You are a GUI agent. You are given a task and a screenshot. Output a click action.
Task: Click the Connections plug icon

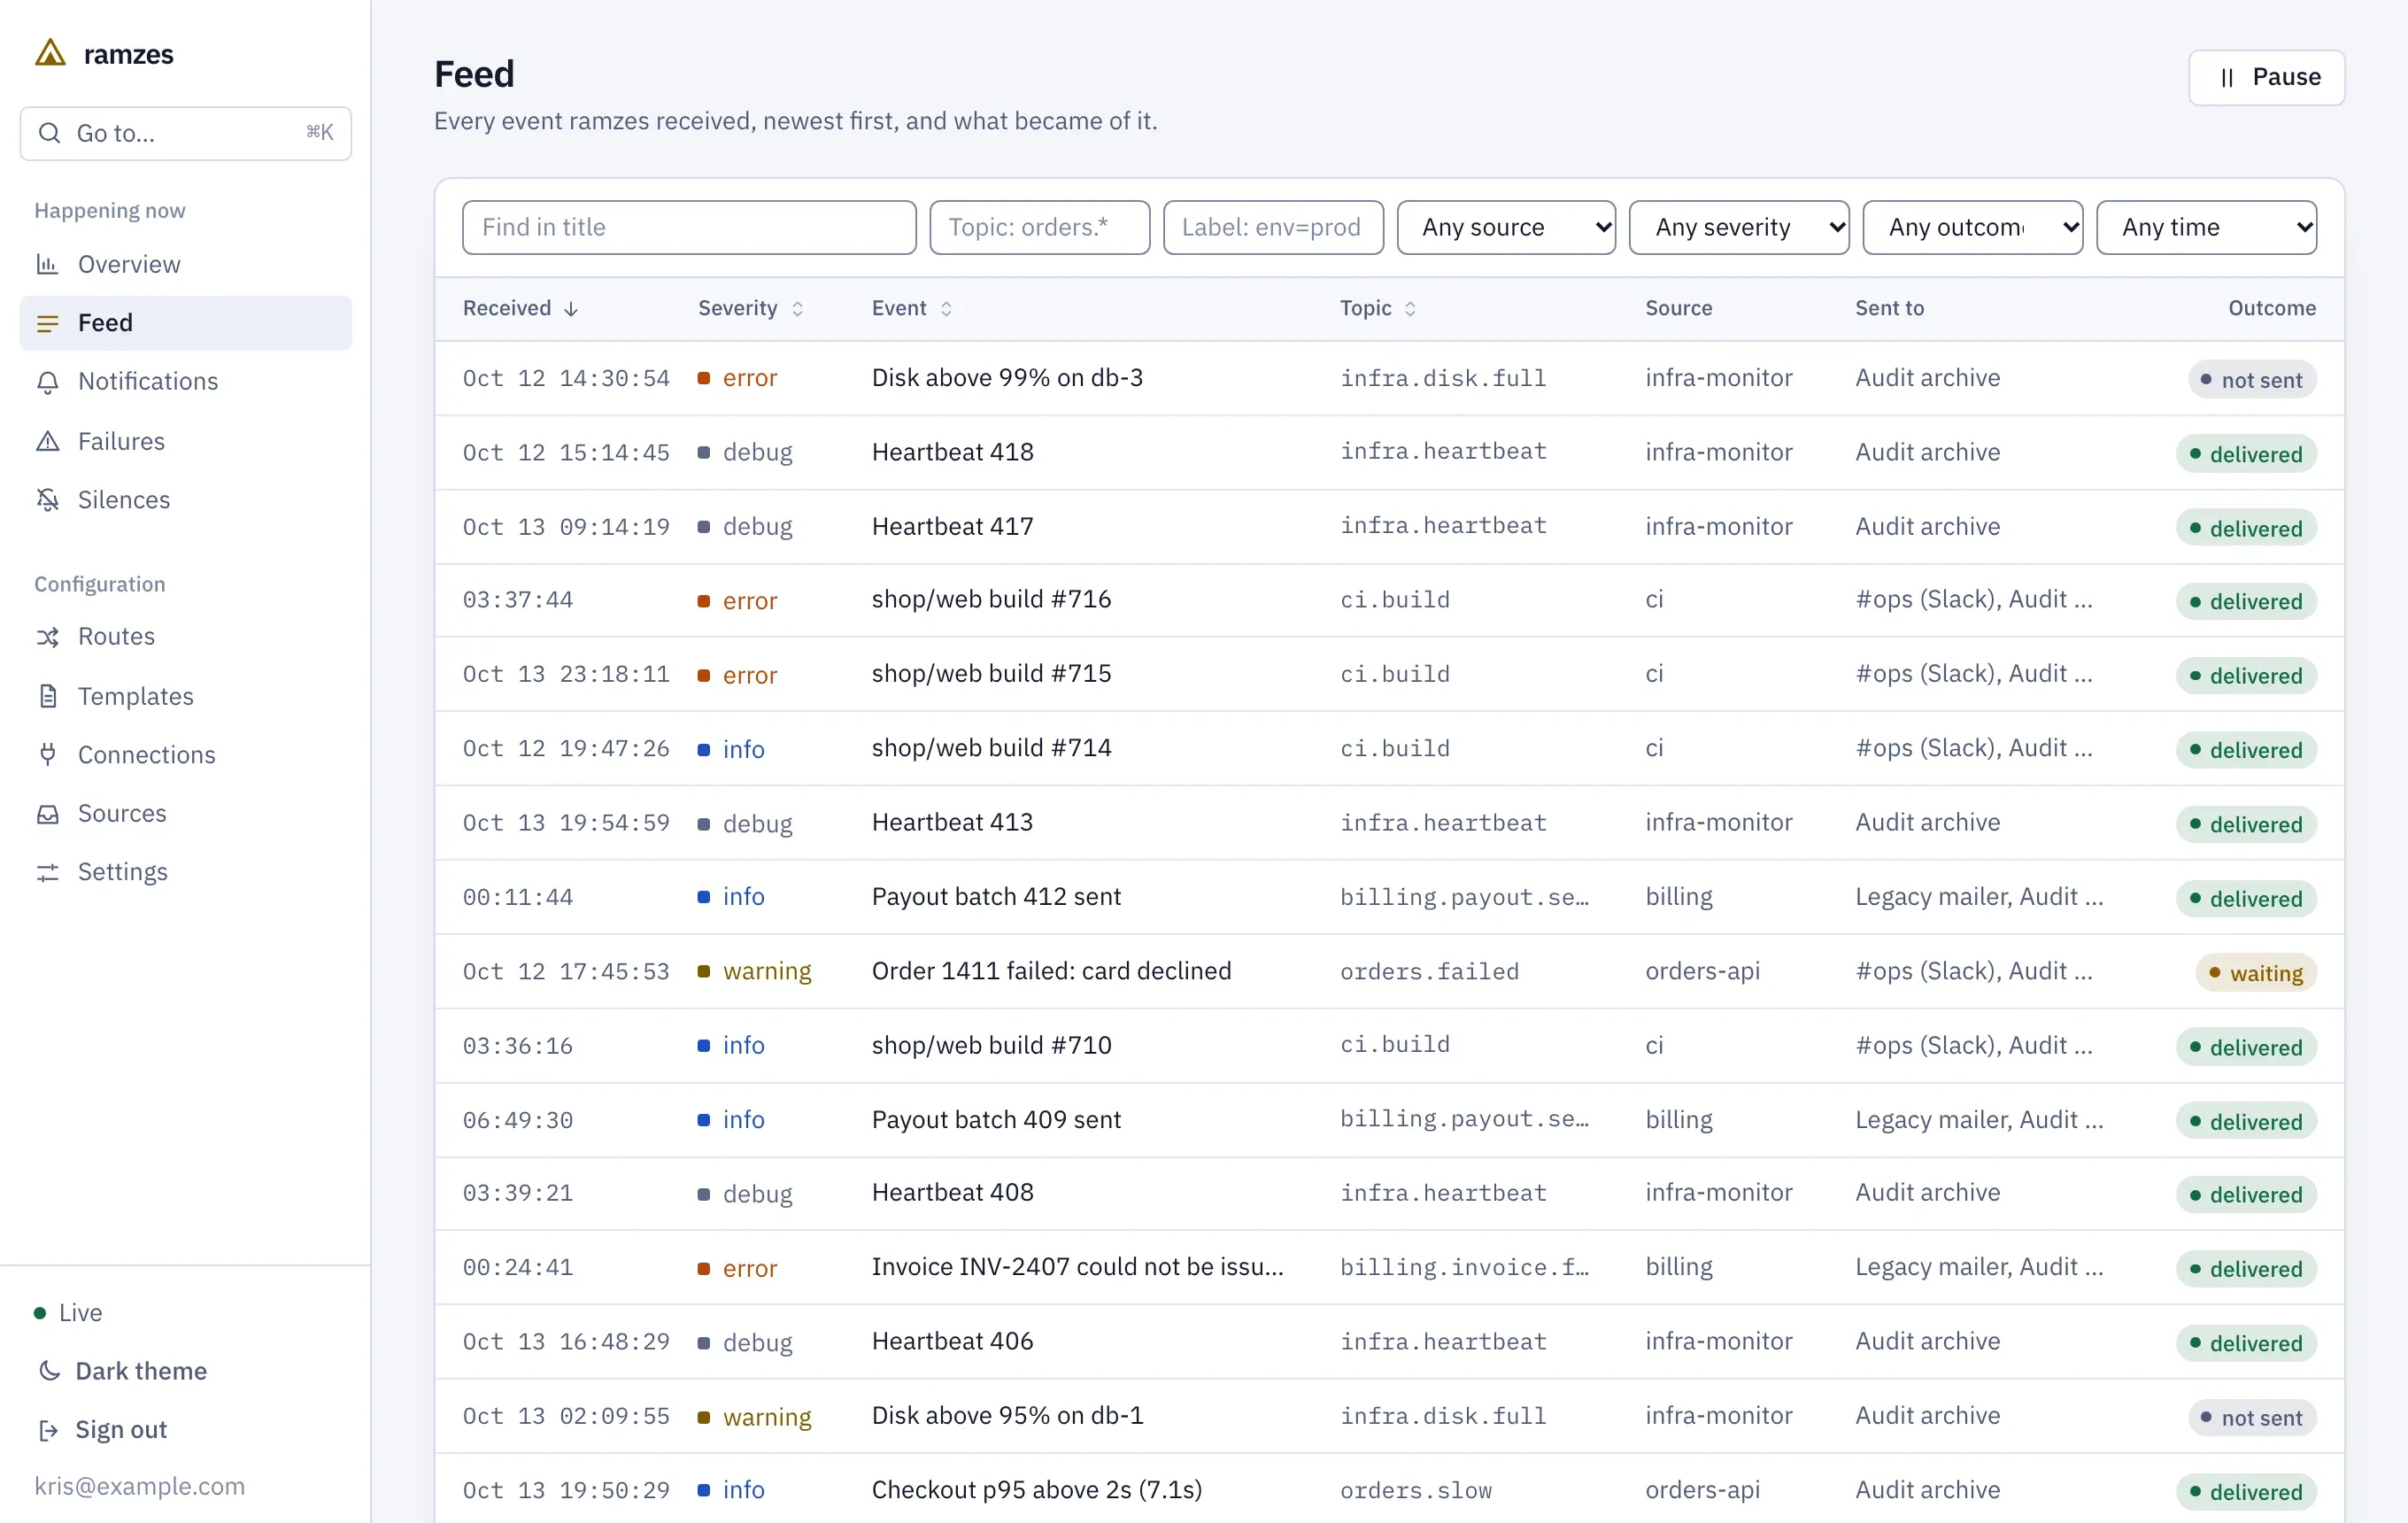[x=47, y=755]
